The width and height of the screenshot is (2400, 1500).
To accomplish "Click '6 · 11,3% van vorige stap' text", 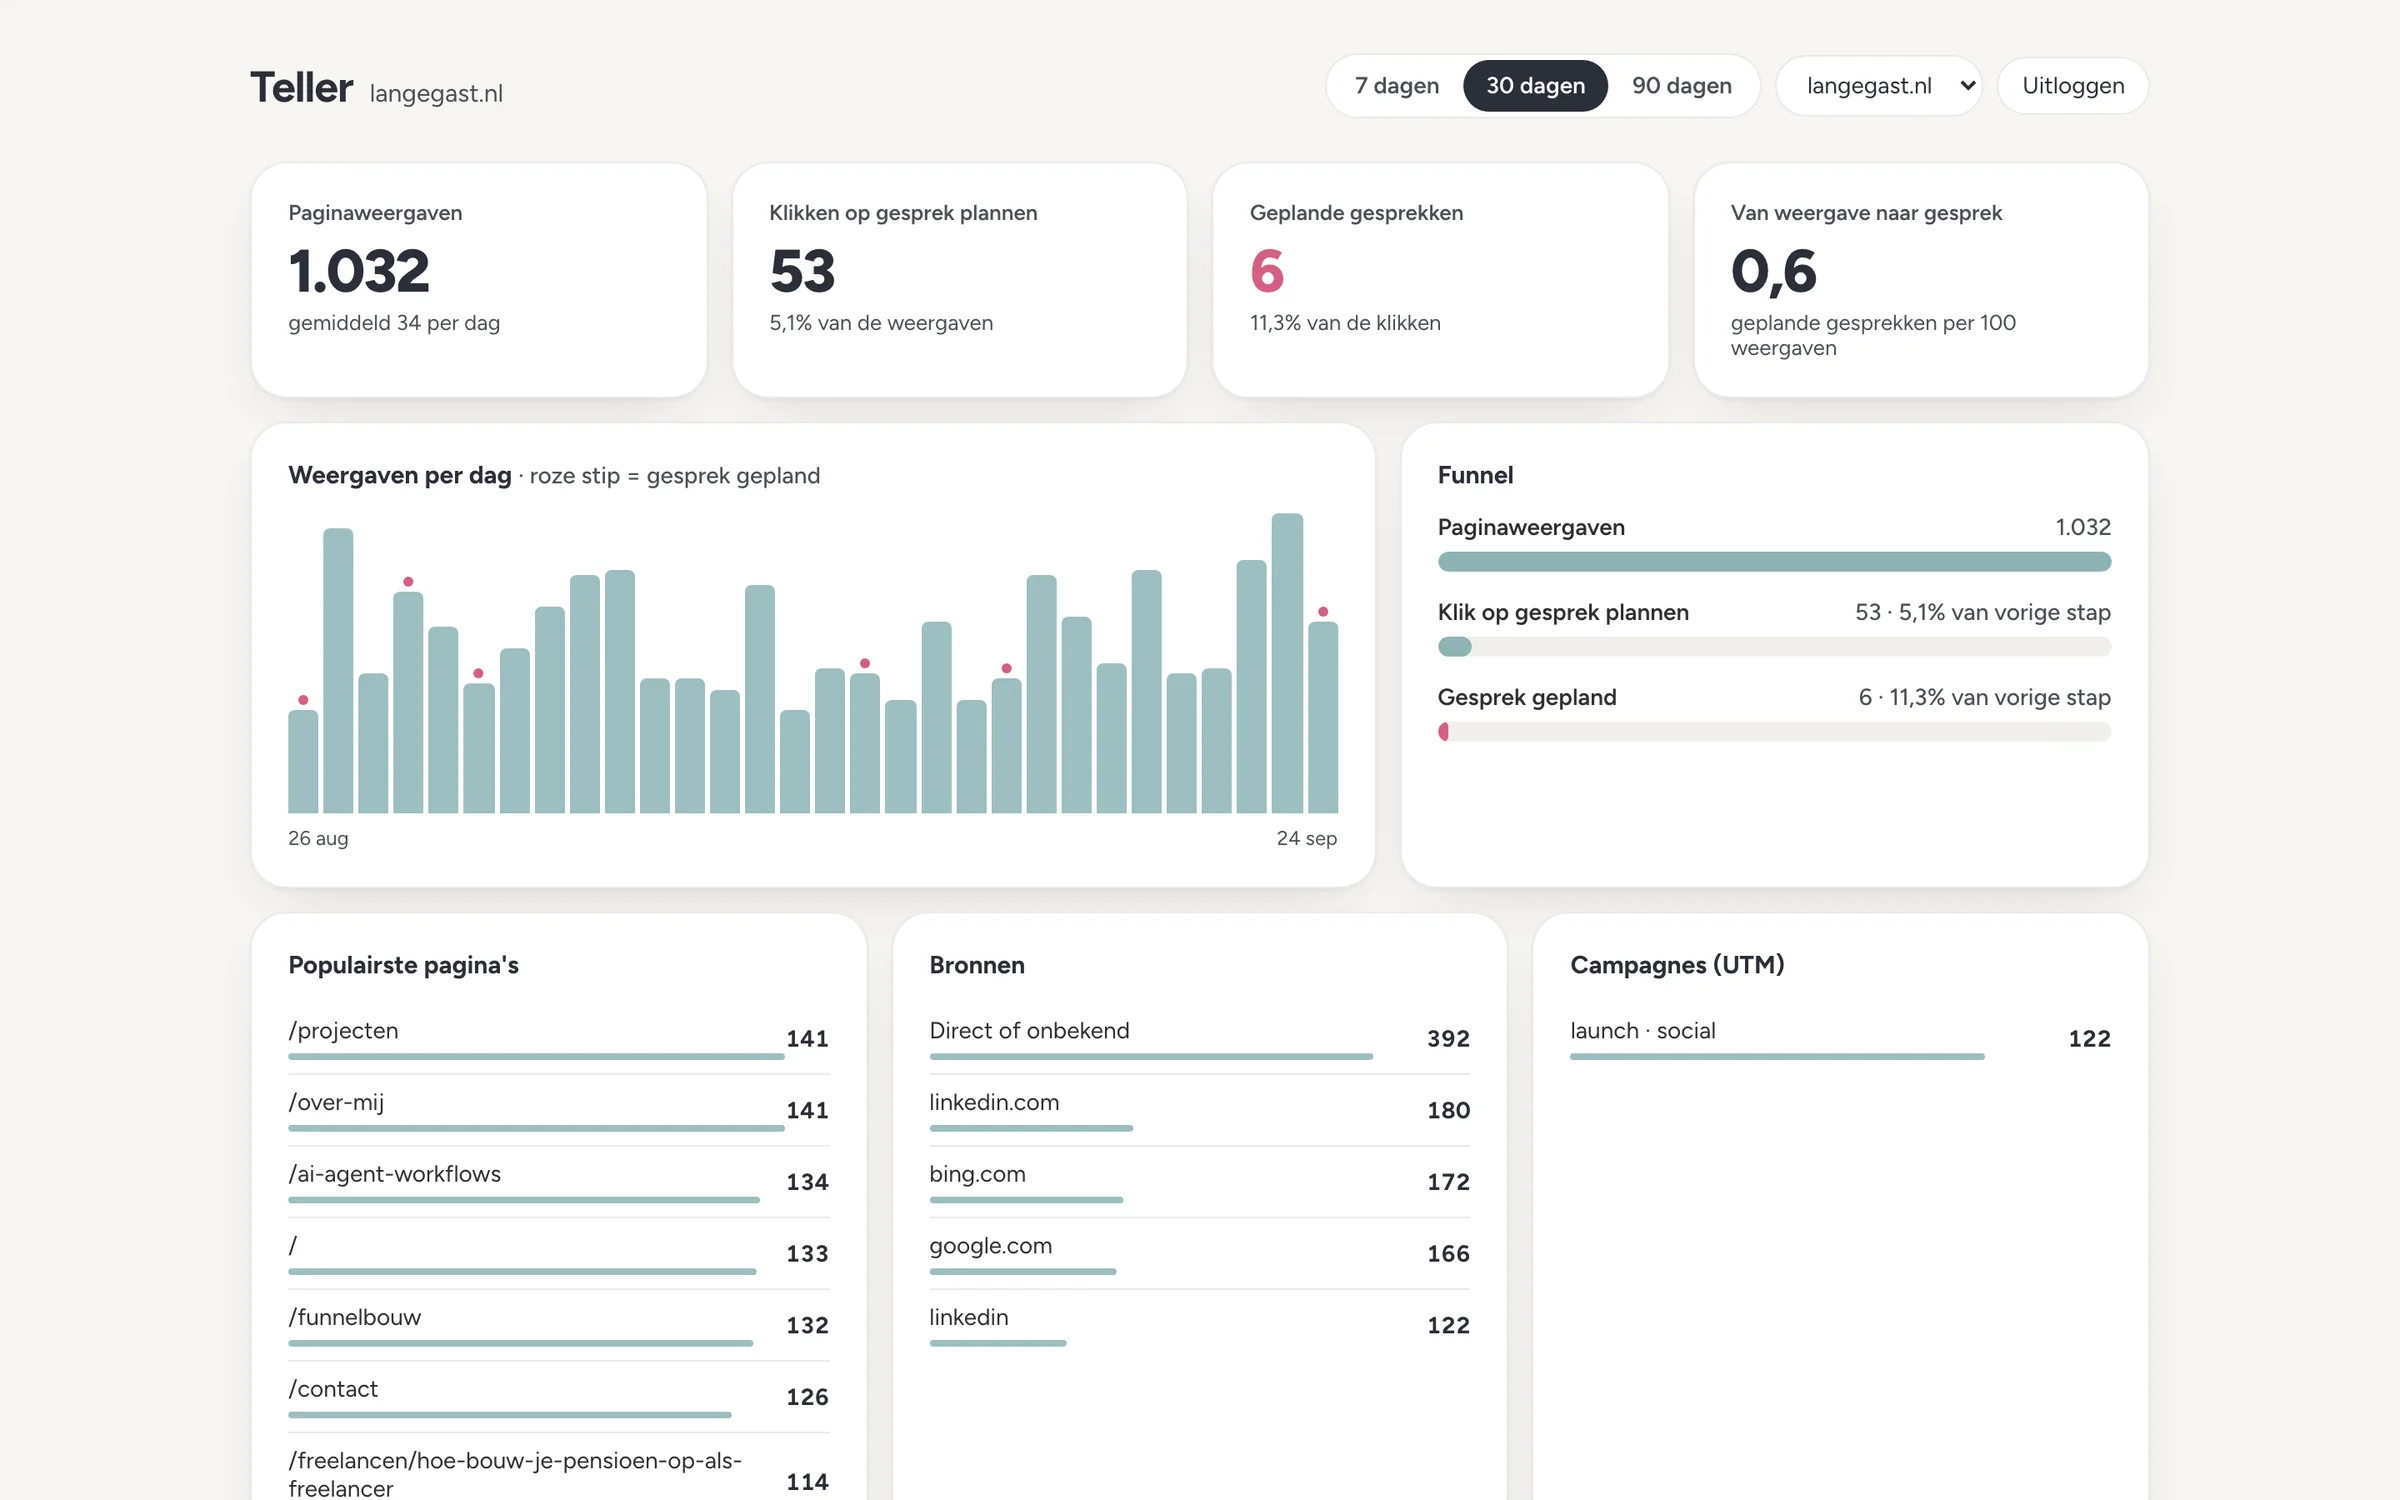I will pos(1985,697).
